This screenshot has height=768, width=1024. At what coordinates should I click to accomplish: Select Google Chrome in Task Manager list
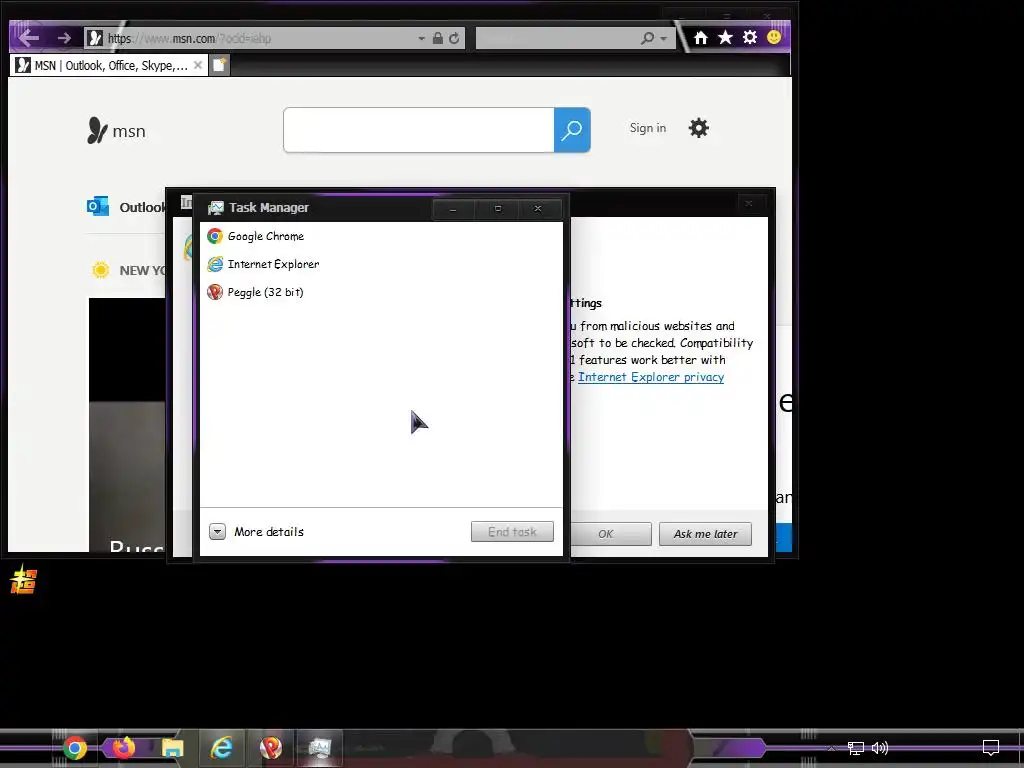pyautogui.click(x=381, y=236)
